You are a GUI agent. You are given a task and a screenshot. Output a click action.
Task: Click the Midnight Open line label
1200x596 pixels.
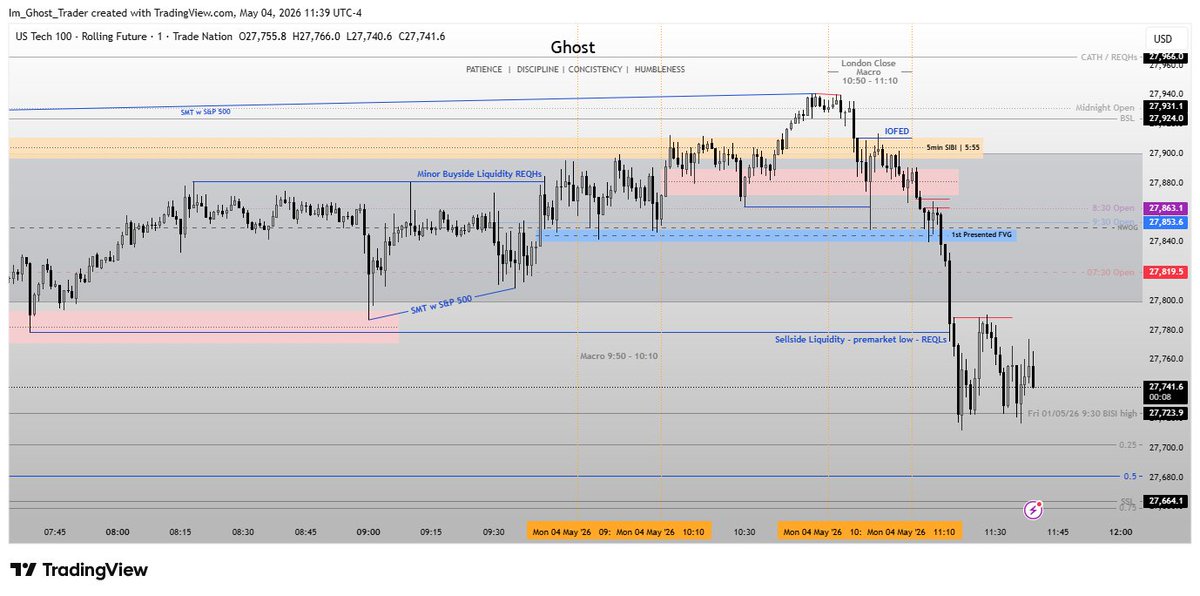pyautogui.click(x=1106, y=106)
